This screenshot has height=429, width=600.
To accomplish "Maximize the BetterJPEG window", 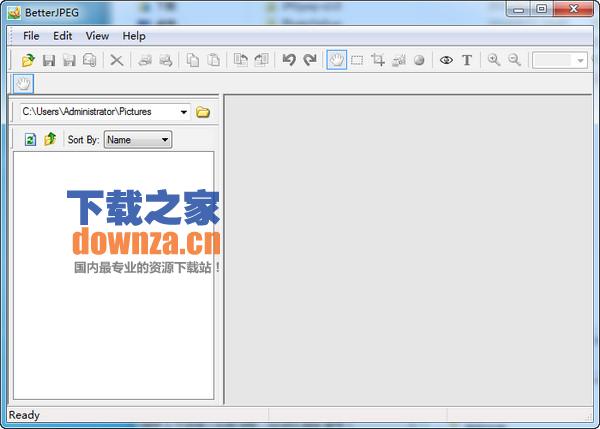I will tap(541, 9).
